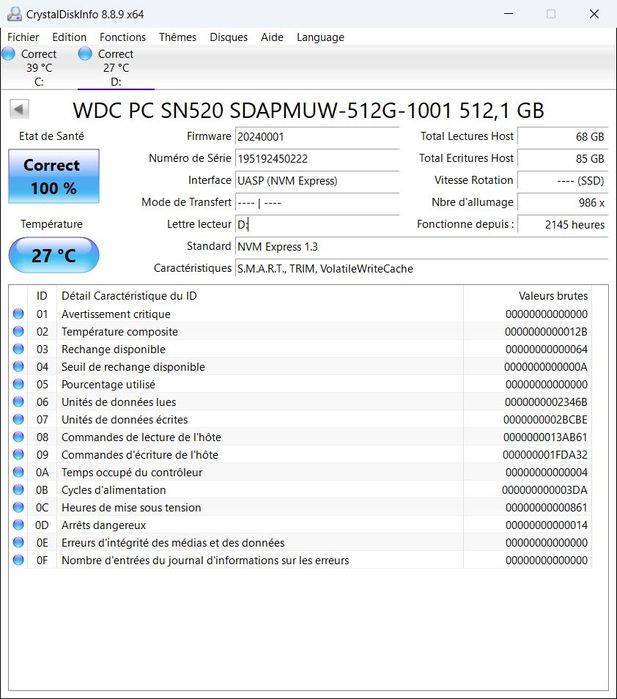Screen dimensions: 617x699
Task: Click status orb of Seuil de rechange disponible row
Action: (x=18, y=366)
